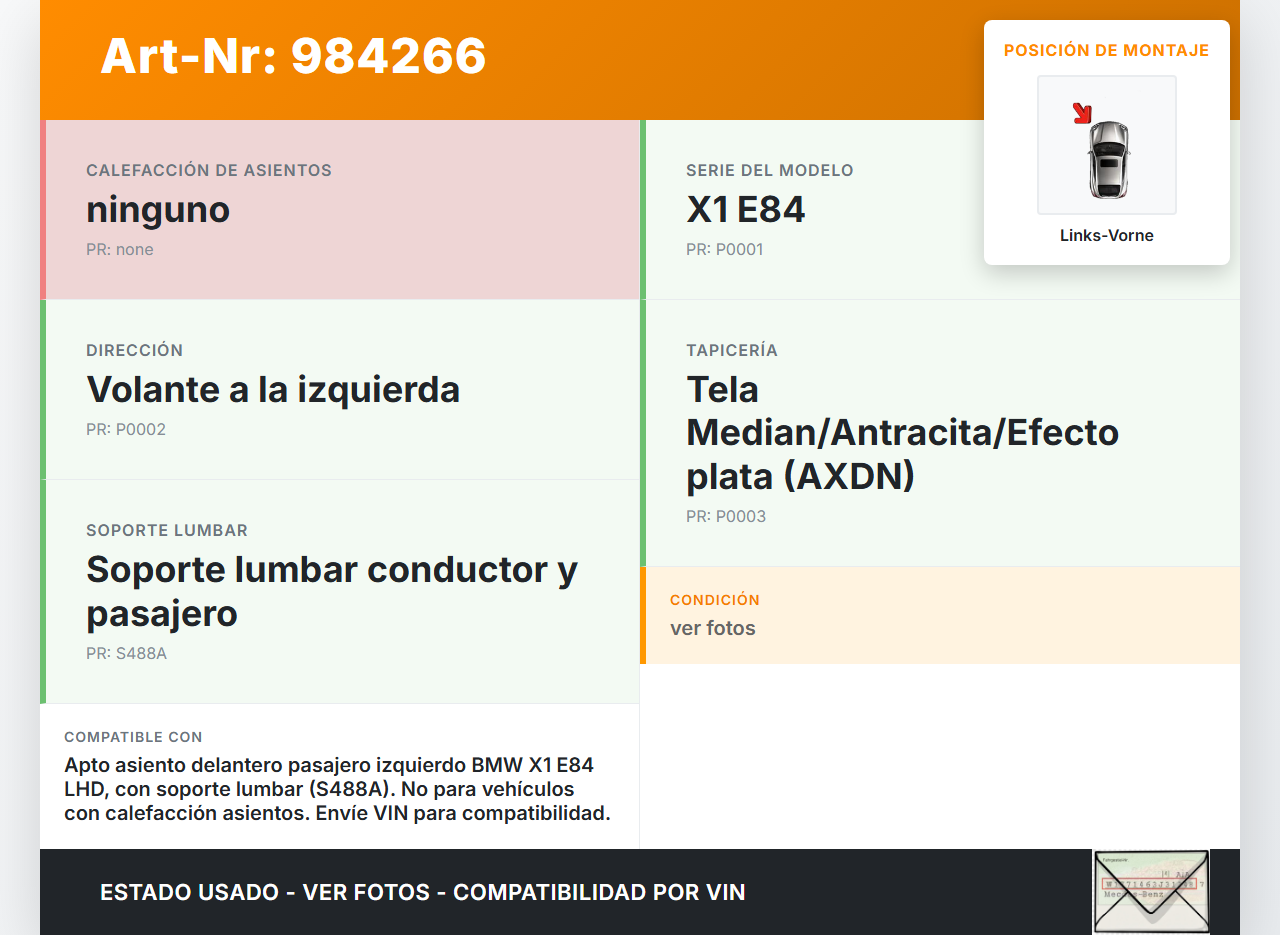Select the 'X1 E84' model value
1280x935 pixels.
coord(746,210)
